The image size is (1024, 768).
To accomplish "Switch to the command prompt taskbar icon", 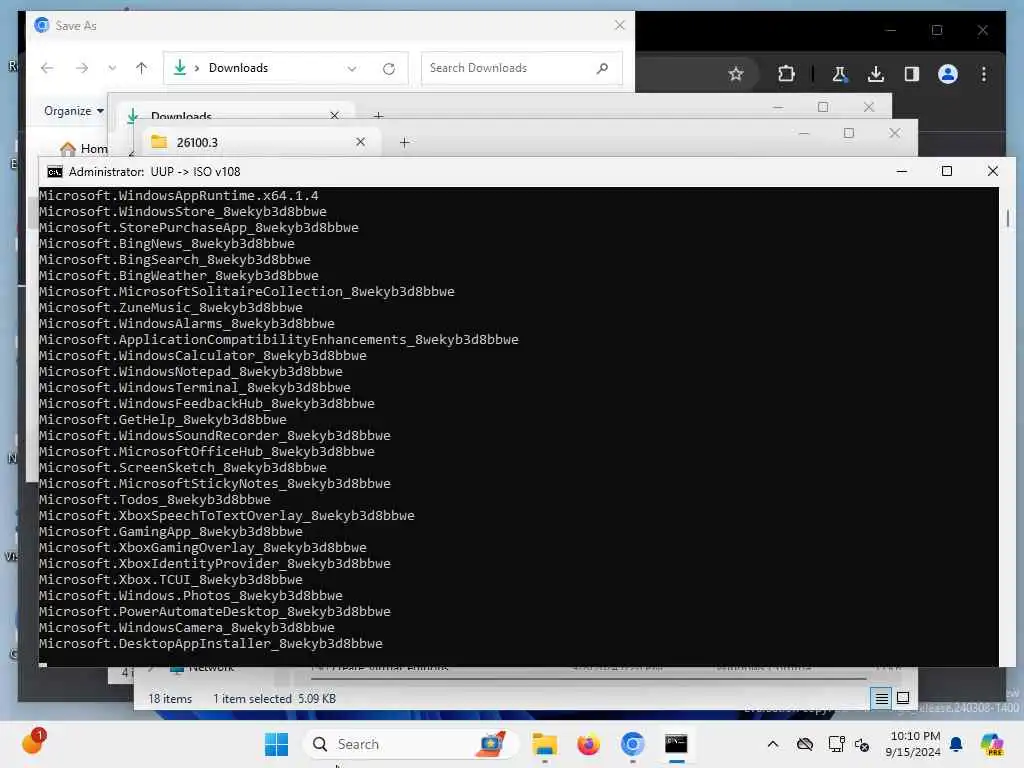I will (676, 744).
